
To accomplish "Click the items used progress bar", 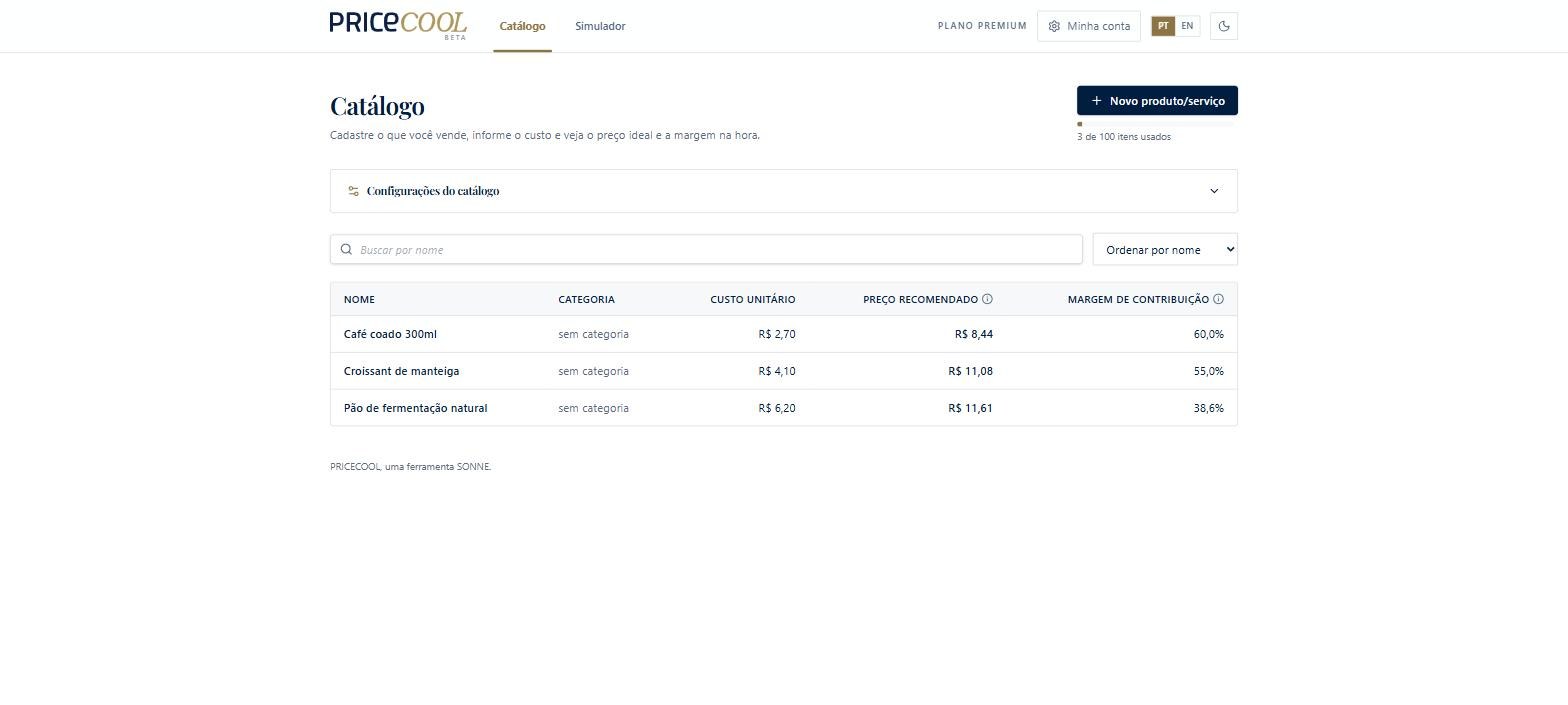I will tap(1157, 124).
